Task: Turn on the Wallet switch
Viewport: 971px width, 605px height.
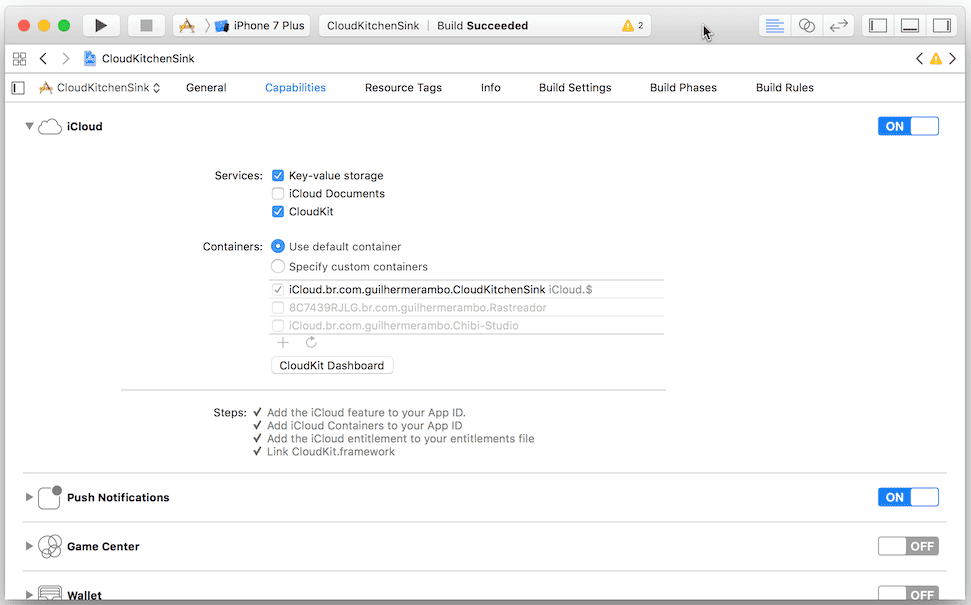Action: pos(908,594)
